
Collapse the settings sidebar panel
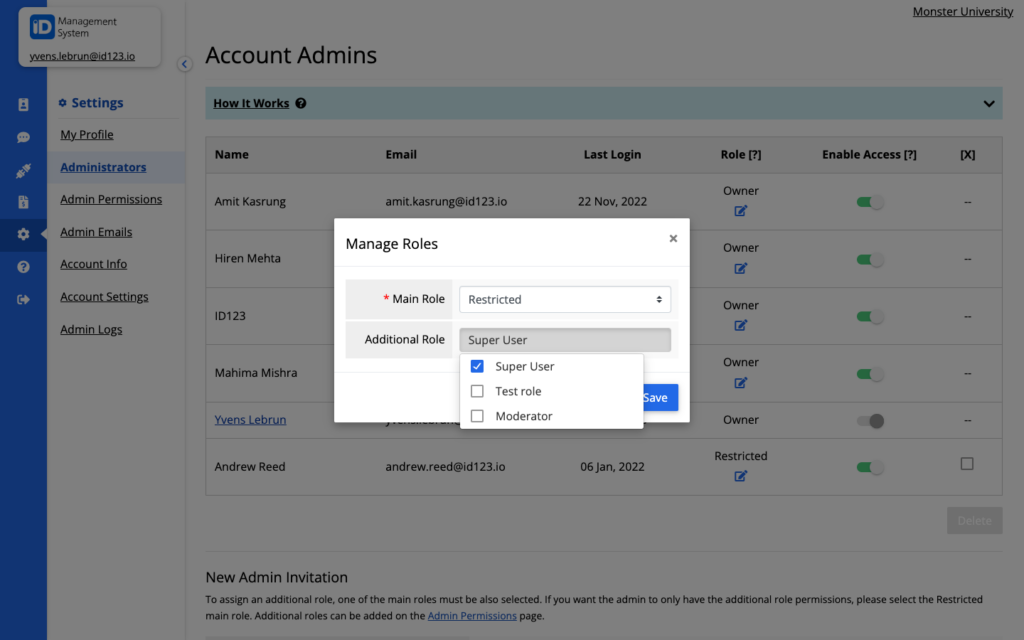[x=184, y=64]
